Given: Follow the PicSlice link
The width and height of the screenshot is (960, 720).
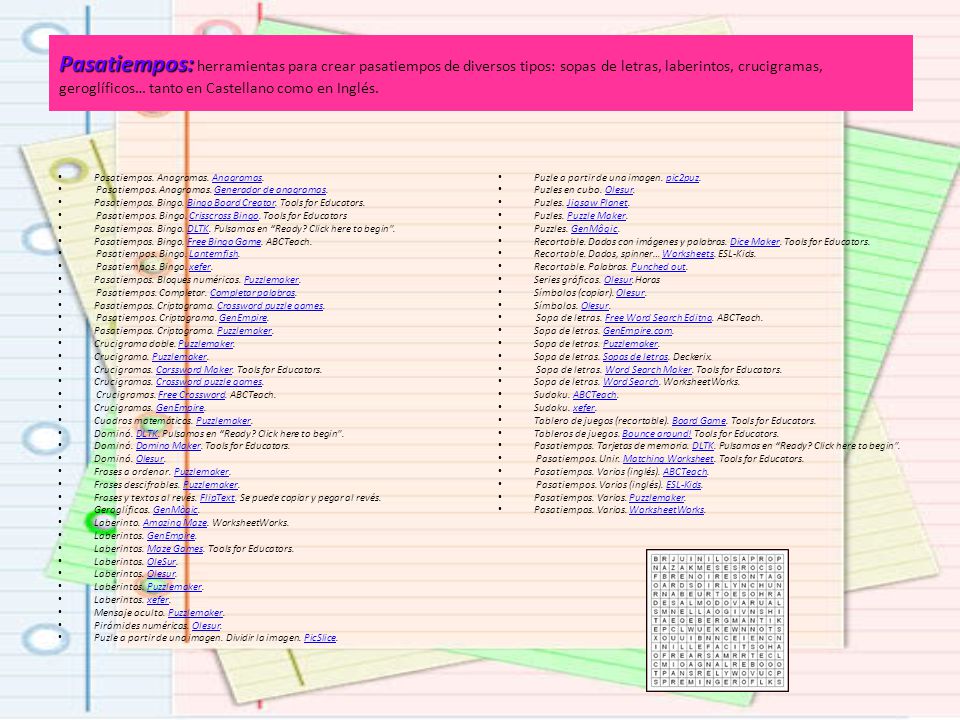Looking at the screenshot, I should coord(320,637).
